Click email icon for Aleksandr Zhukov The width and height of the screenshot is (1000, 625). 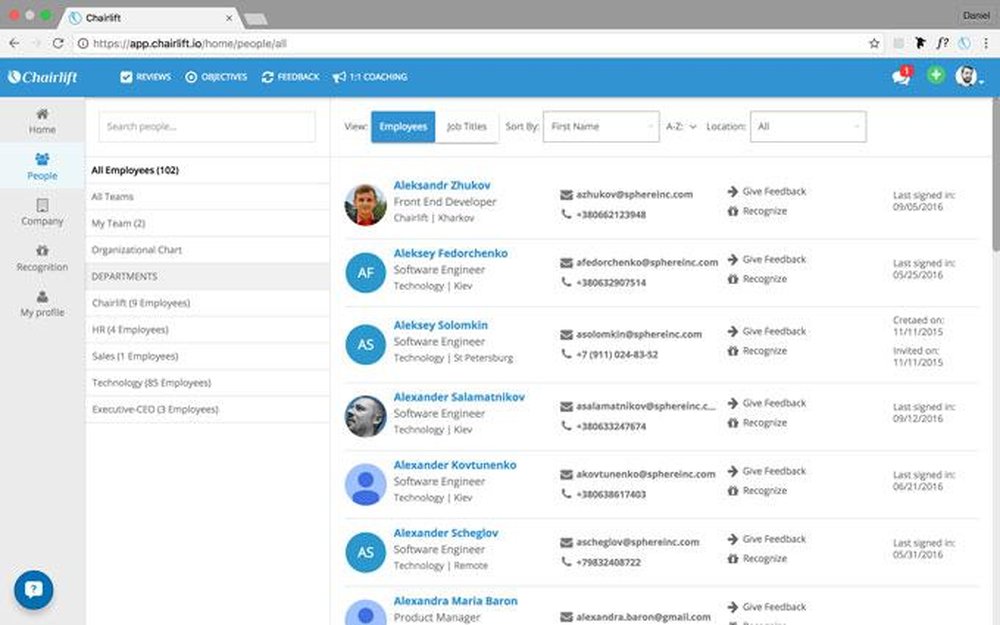(x=566, y=195)
